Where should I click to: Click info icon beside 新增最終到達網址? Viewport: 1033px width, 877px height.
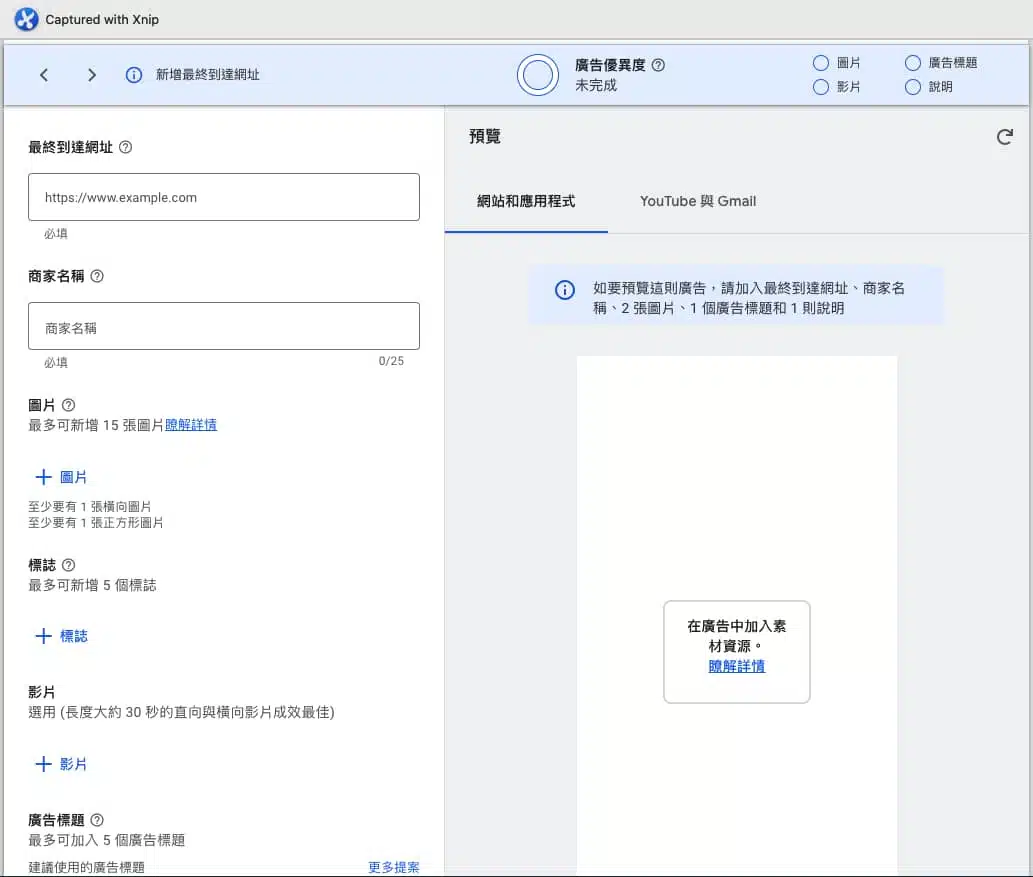pyautogui.click(x=134, y=75)
